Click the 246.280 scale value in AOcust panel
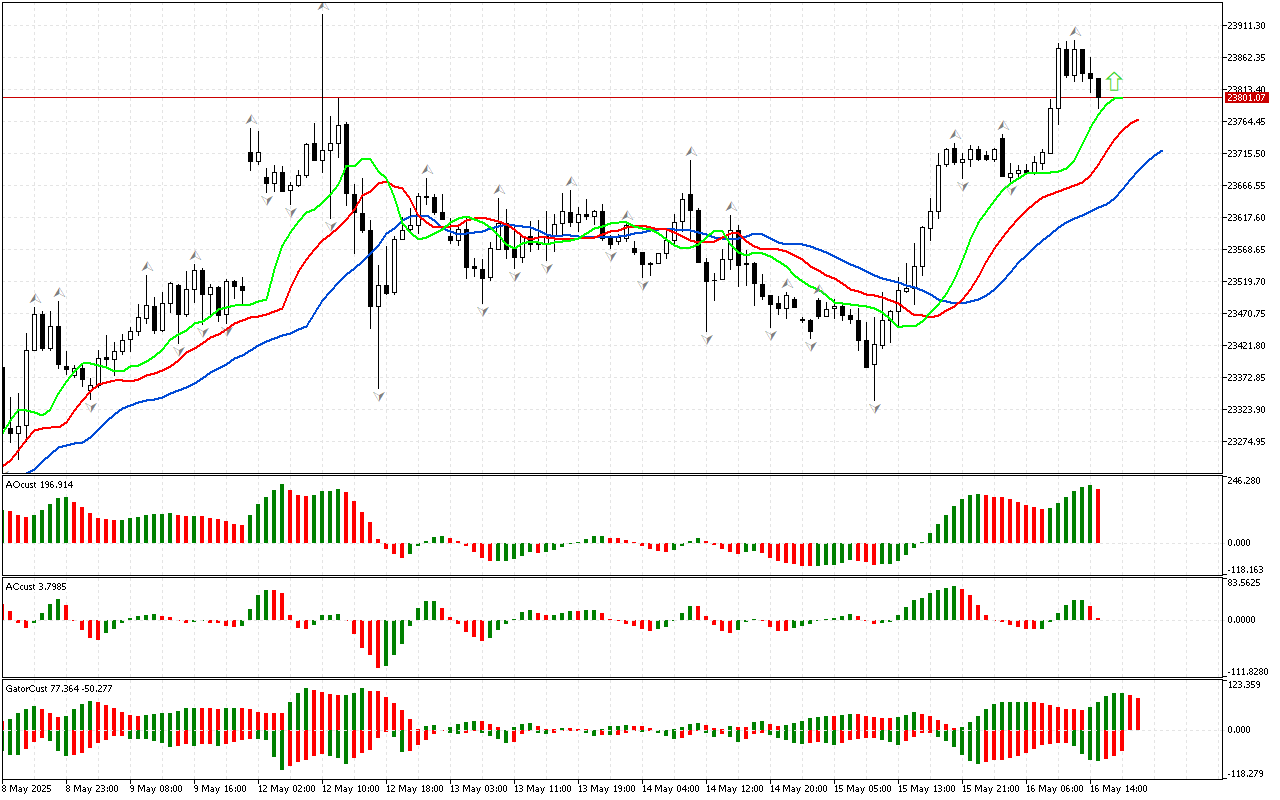 [x=1245, y=481]
